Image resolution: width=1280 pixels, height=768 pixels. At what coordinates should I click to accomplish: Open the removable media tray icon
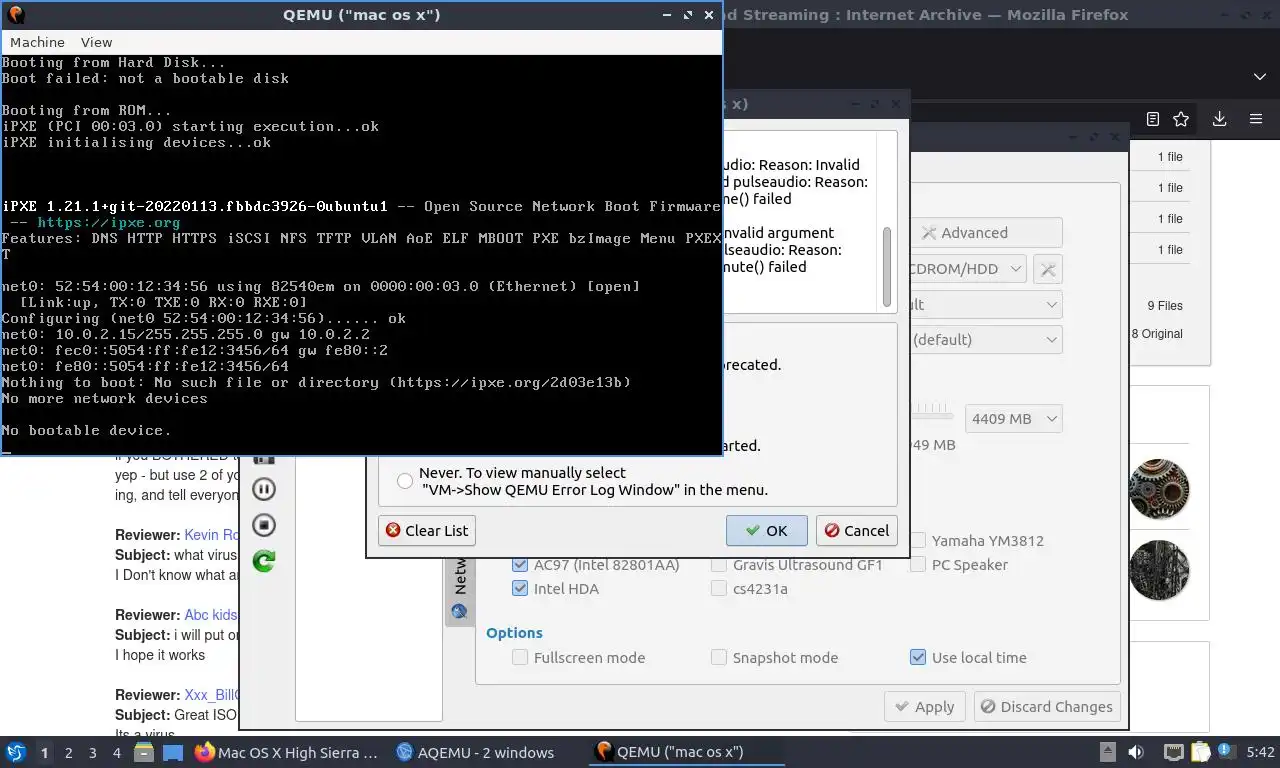(1108, 752)
